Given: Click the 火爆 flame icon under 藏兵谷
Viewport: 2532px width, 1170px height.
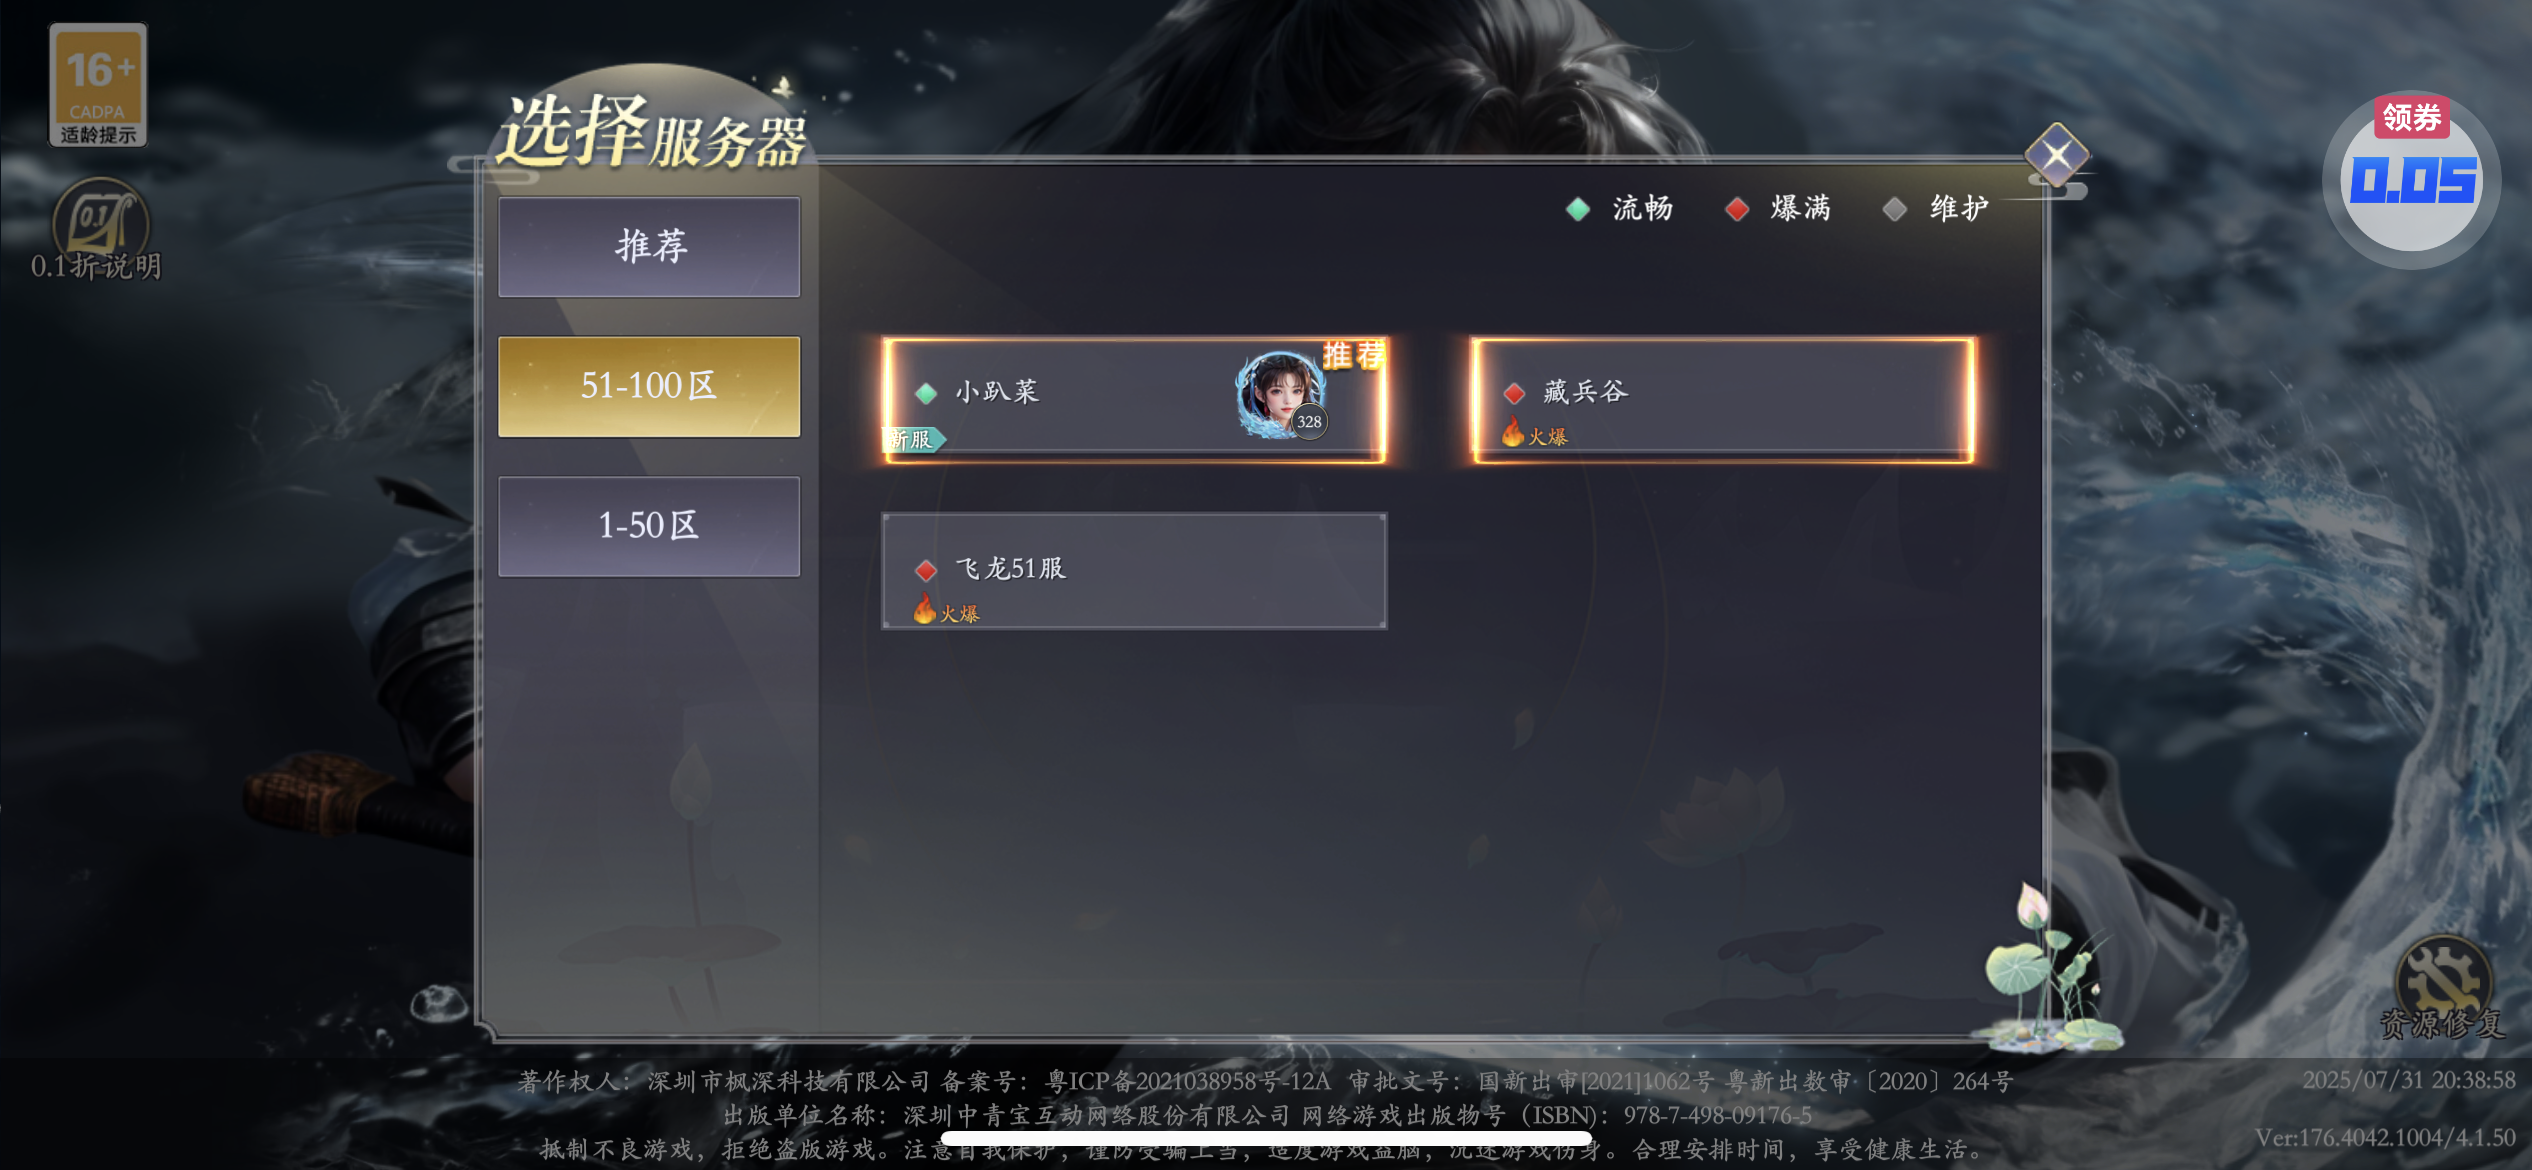Looking at the screenshot, I should coord(1513,432).
